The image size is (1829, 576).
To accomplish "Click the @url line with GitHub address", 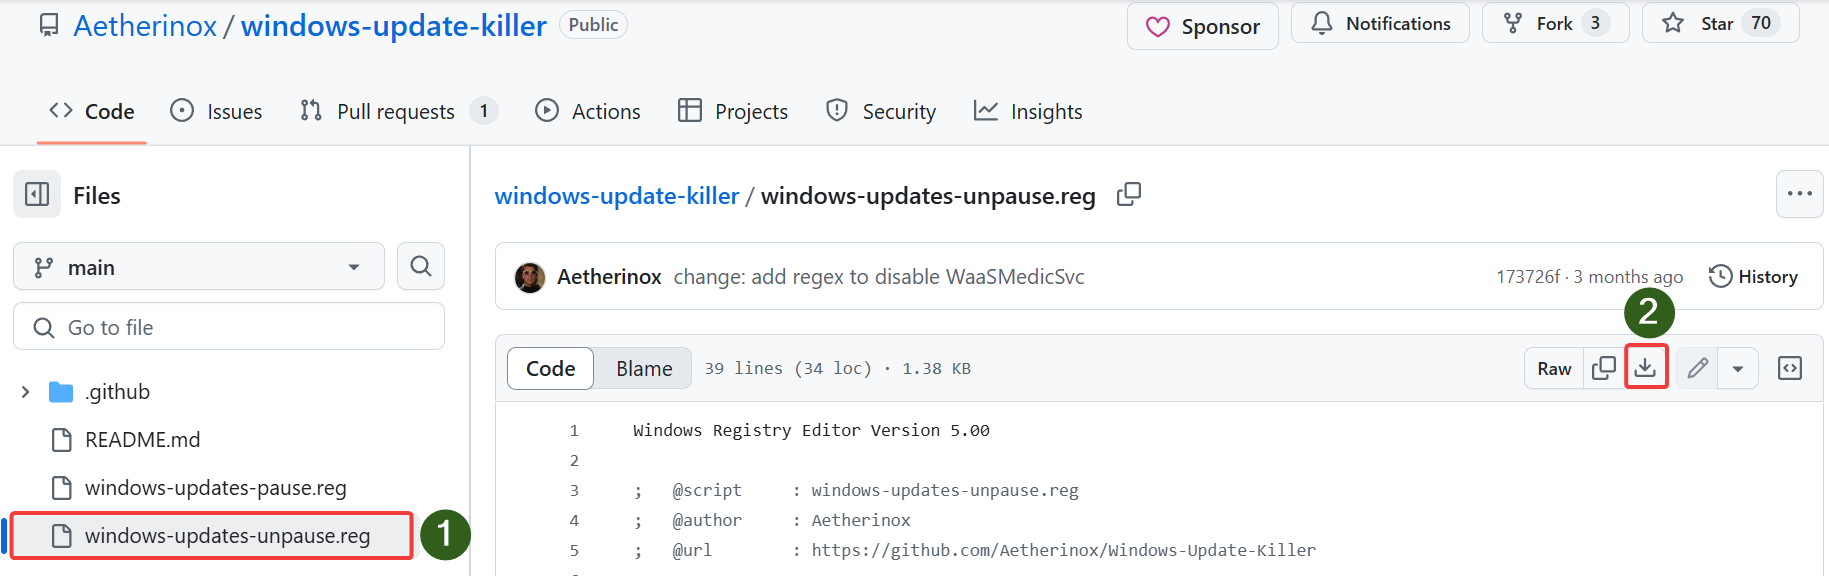I will 975,551.
